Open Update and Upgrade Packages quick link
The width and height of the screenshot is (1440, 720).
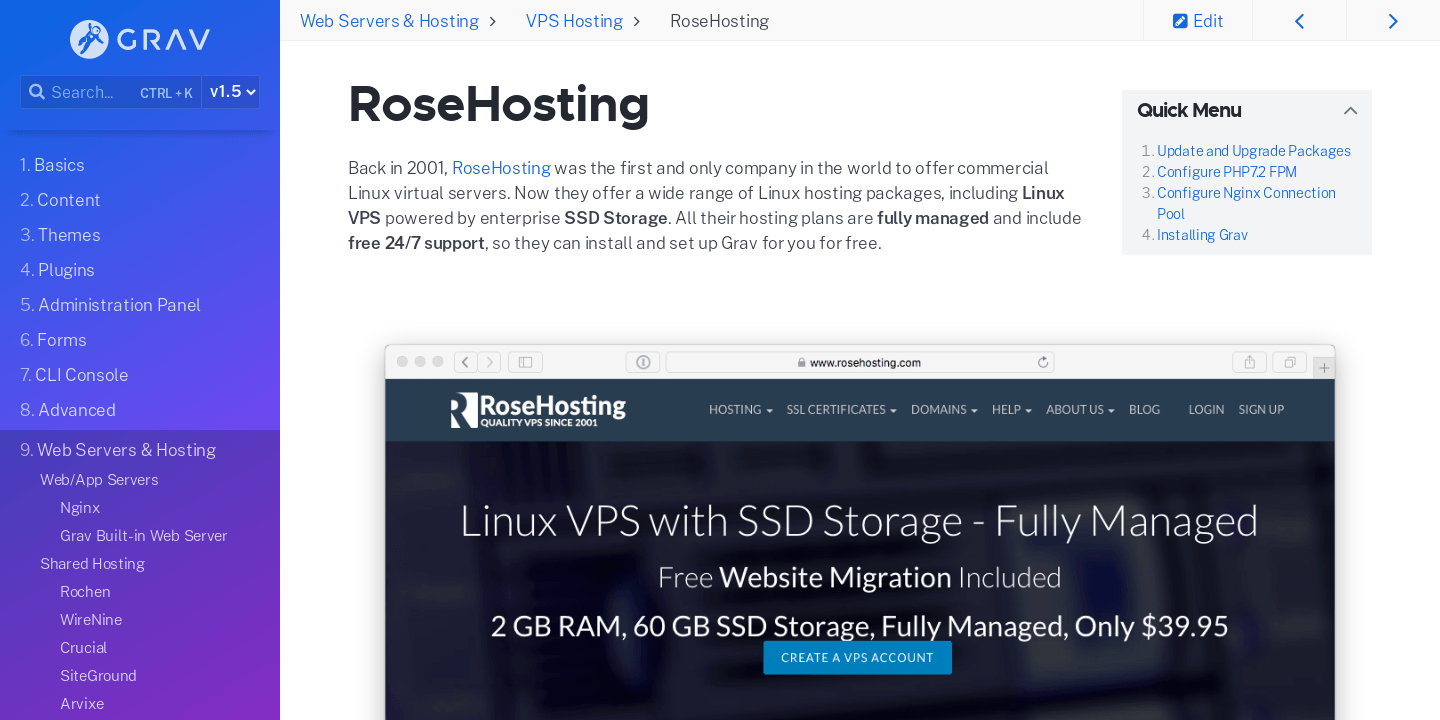pos(1253,150)
